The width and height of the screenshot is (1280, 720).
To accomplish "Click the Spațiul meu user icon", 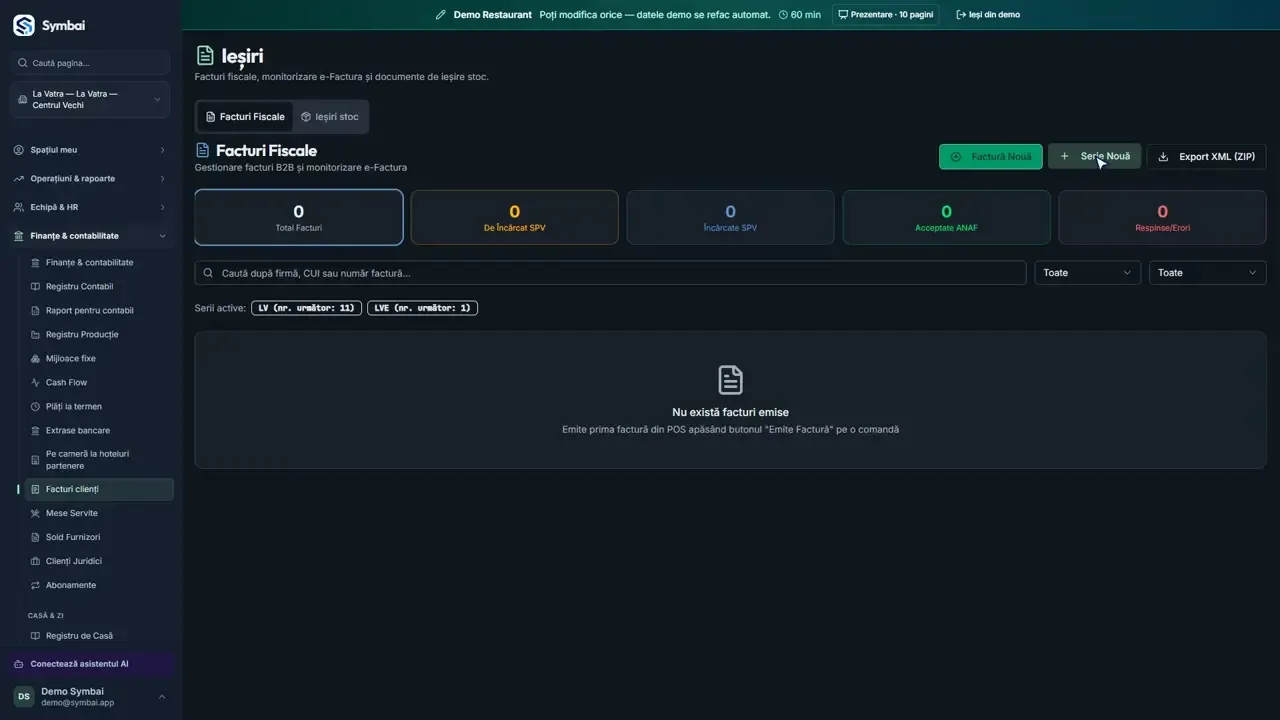I will tap(19, 150).
